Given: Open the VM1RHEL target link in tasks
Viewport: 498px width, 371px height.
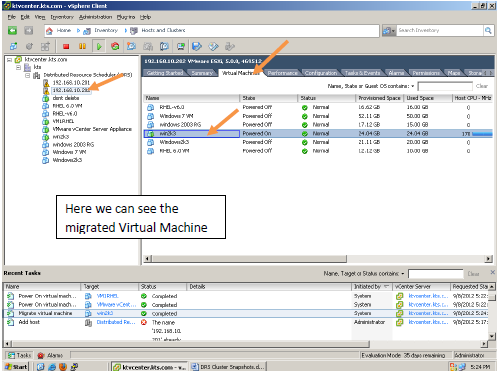Looking at the screenshot, I should [x=107, y=296].
